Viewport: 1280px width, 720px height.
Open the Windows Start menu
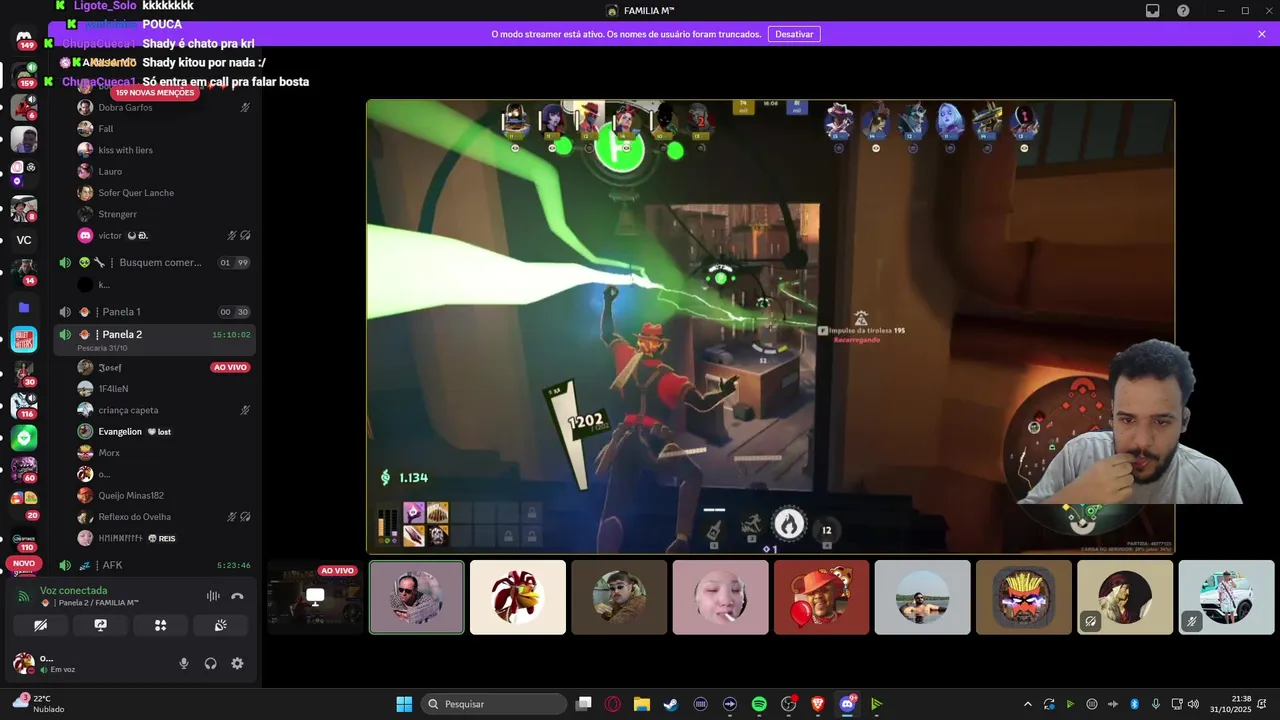coord(404,704)
